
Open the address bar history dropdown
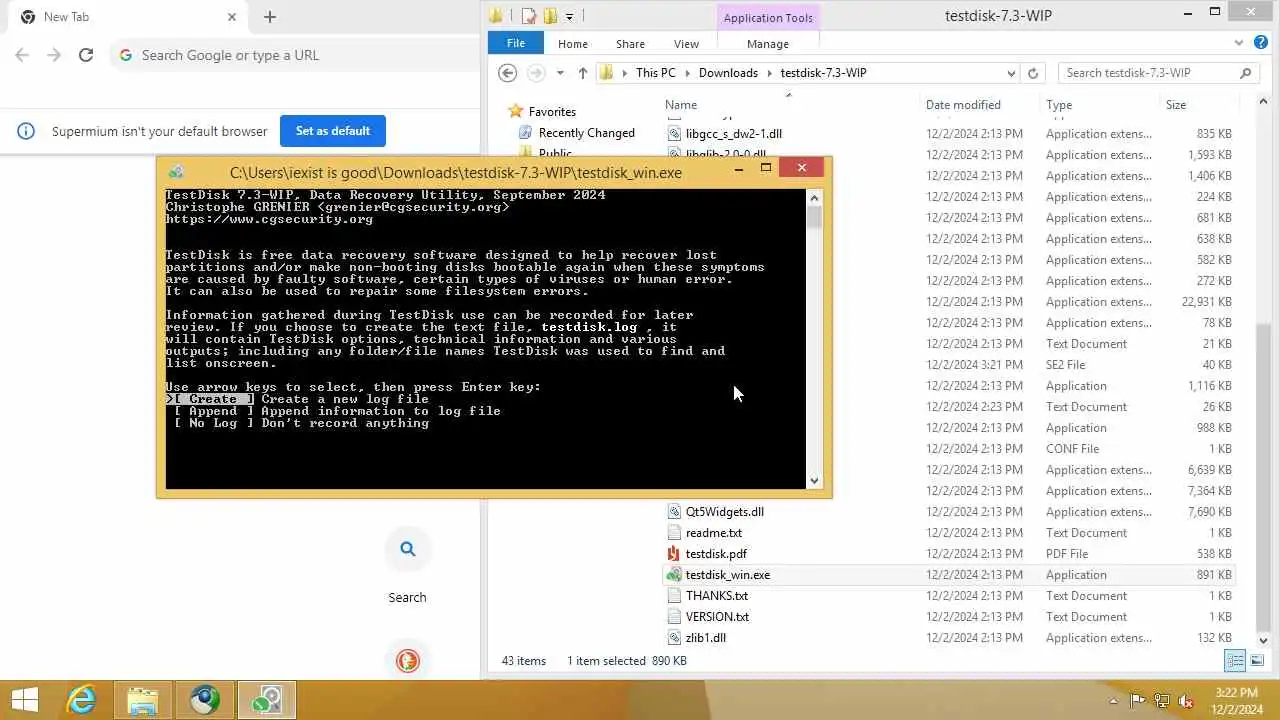(1012, 73)
